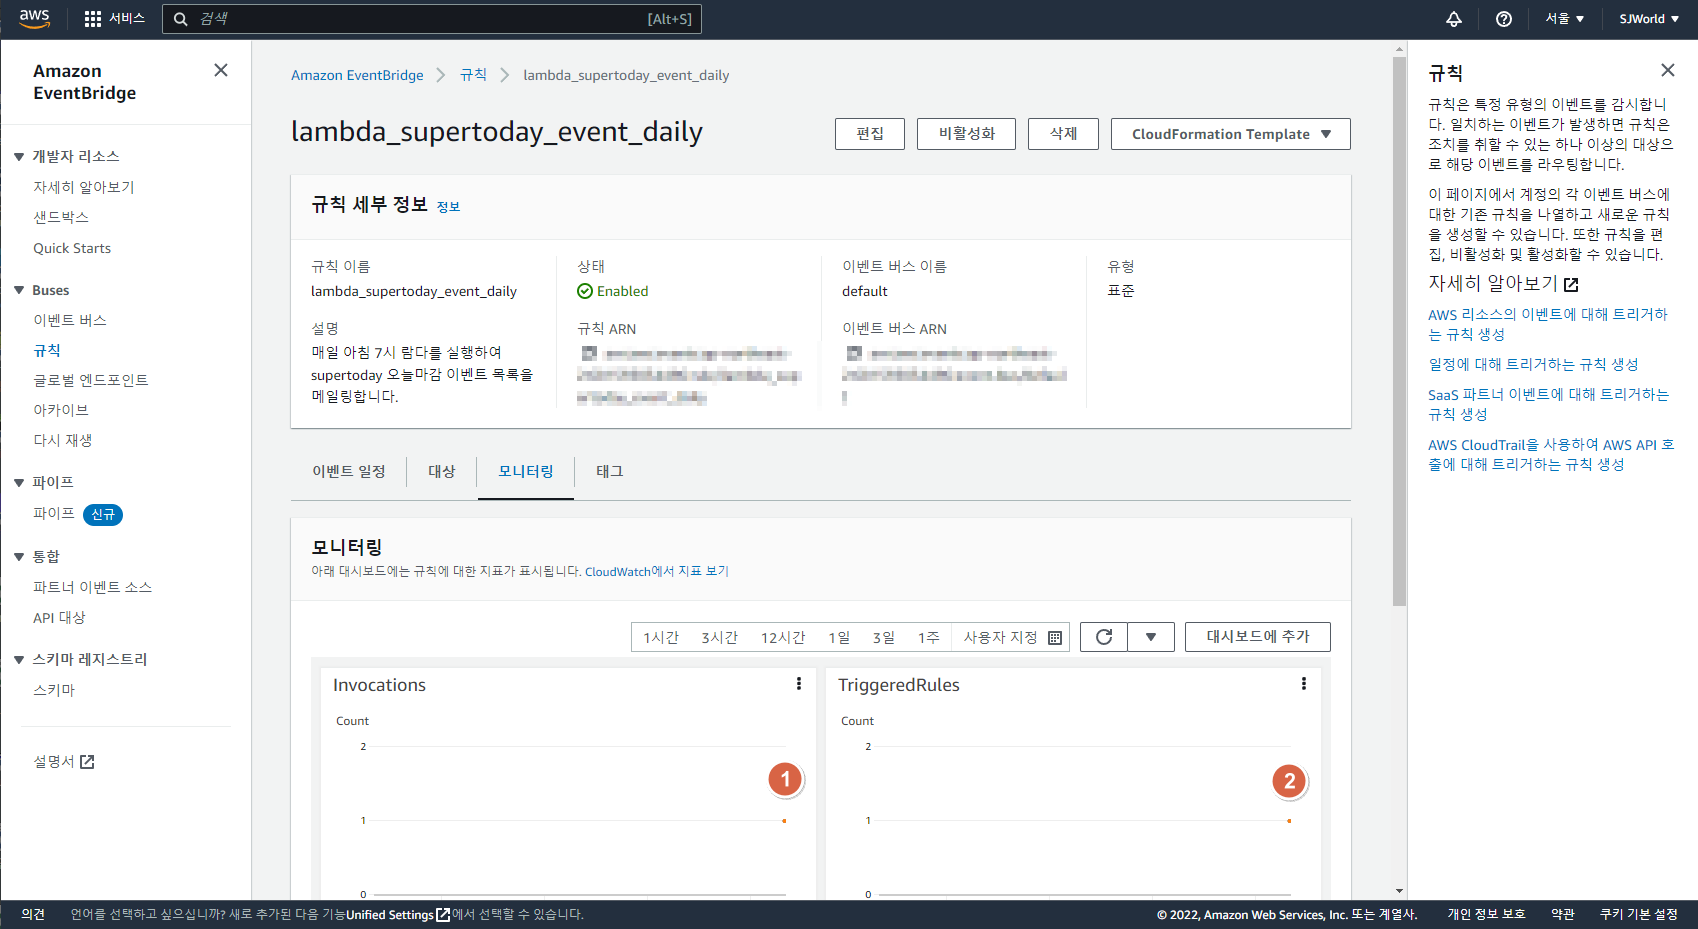The image size is (1698, 929).
Task: Close the Amazon EventBridge navigation pane
Action: pyautogui.click(x=221, y=70)
